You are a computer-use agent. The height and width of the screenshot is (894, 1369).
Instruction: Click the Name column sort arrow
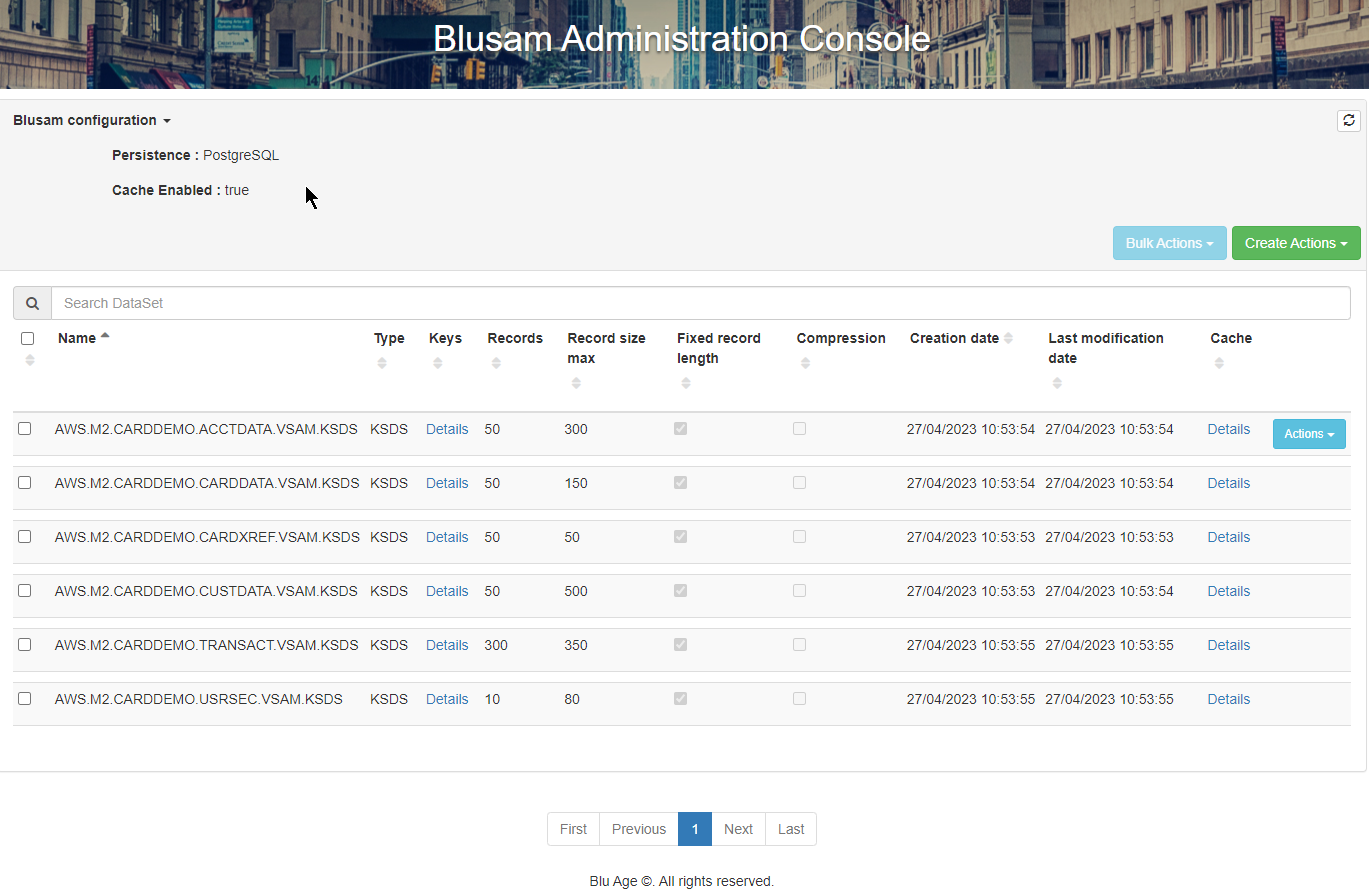pyautogui.click(x=104, y=337)
